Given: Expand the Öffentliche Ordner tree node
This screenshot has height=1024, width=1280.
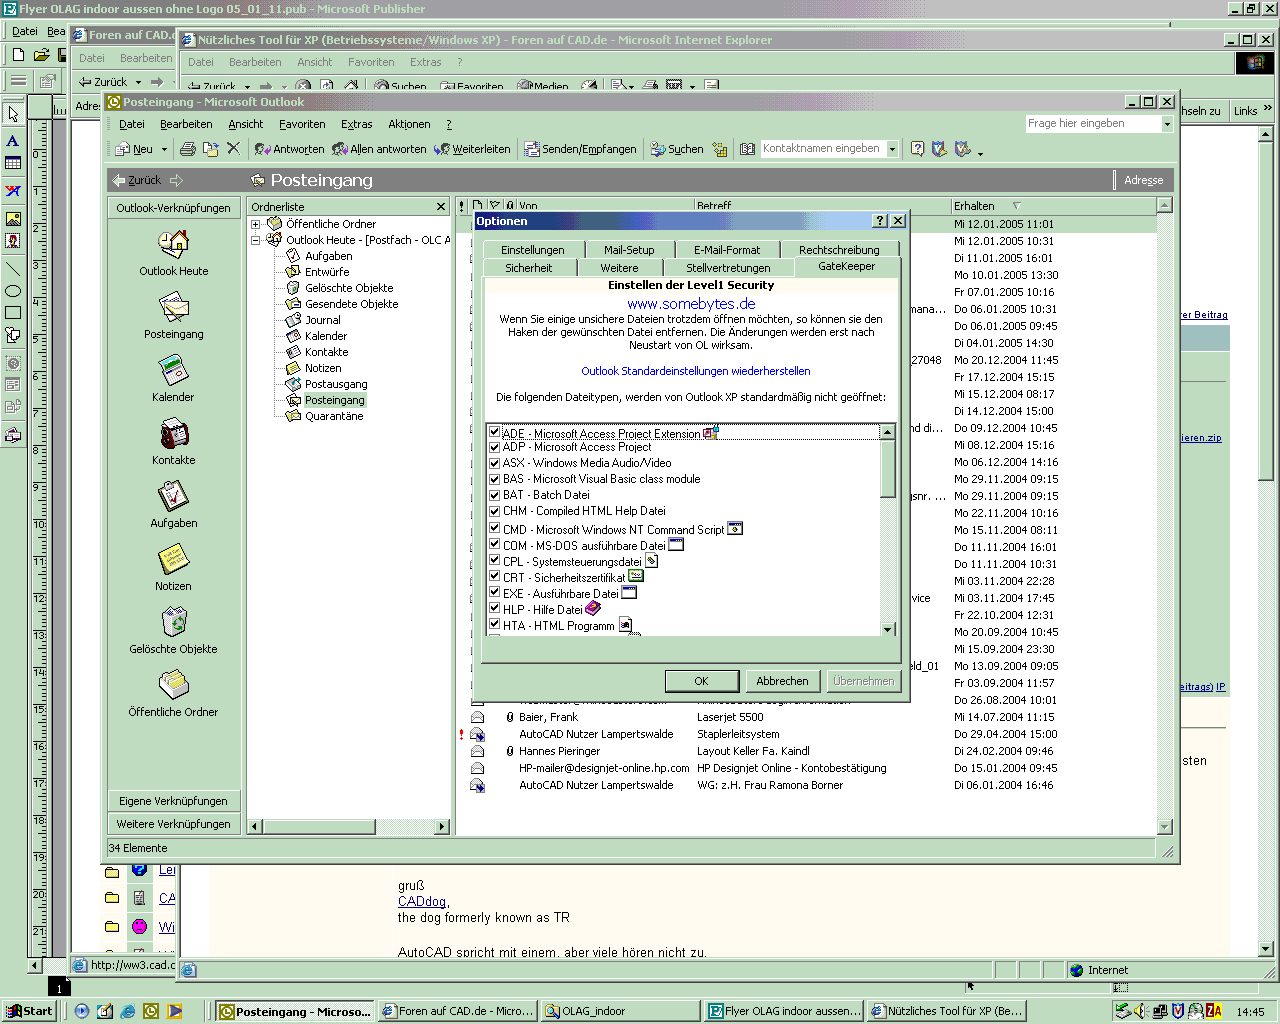Looking at the screenshot, I should coord(255,224).
